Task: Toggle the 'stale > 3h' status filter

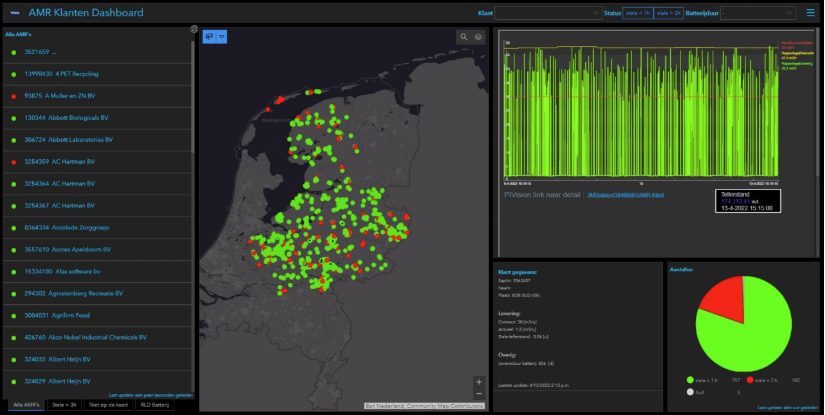Action: pyautogui.click(x=668, y=13)
